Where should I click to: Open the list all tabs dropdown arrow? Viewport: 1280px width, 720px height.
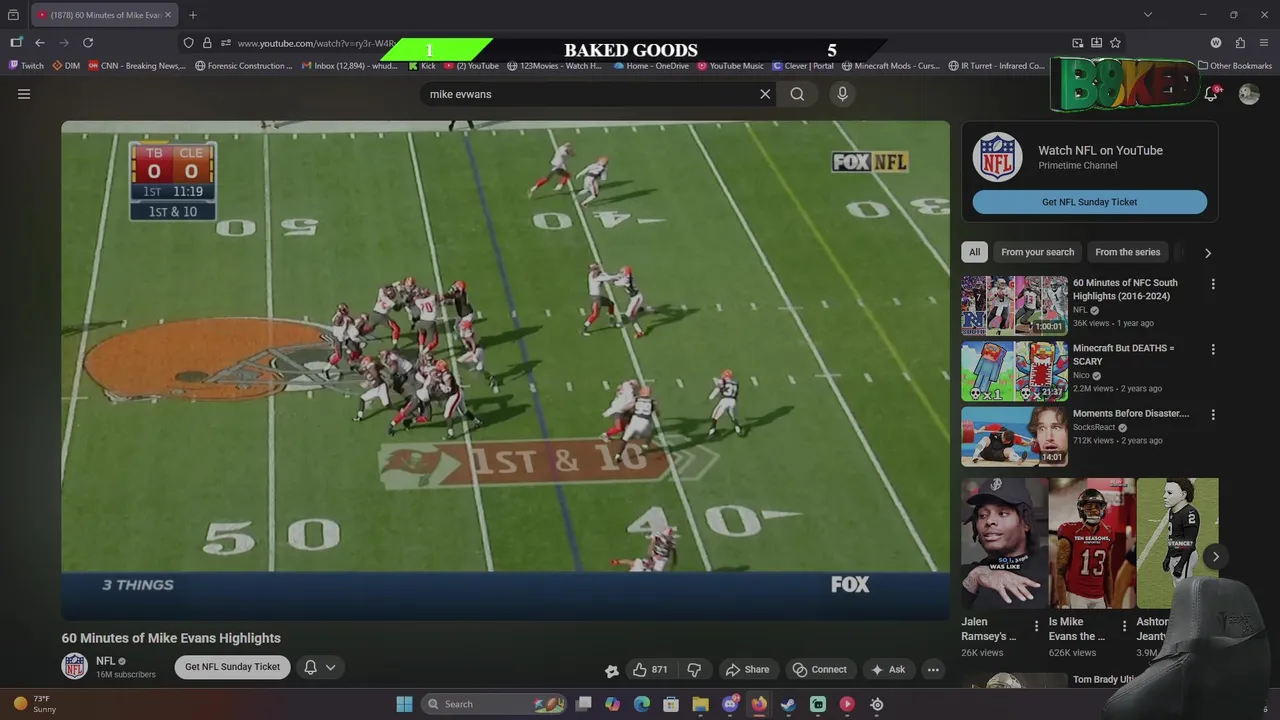[x=1148, y=15]
